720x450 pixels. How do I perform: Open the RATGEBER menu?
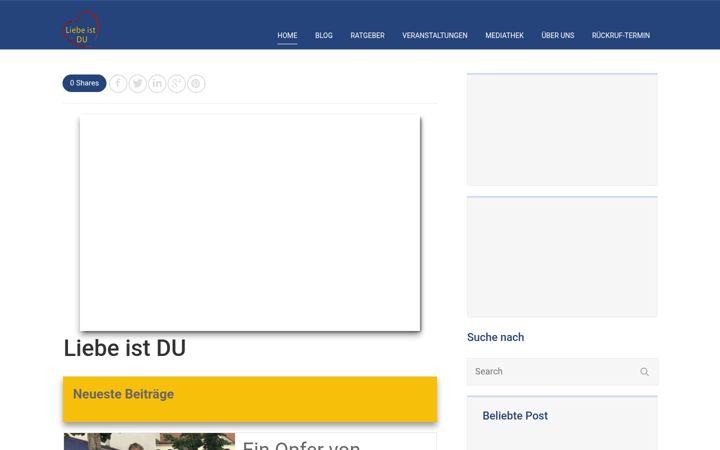(x=367, y=35)
